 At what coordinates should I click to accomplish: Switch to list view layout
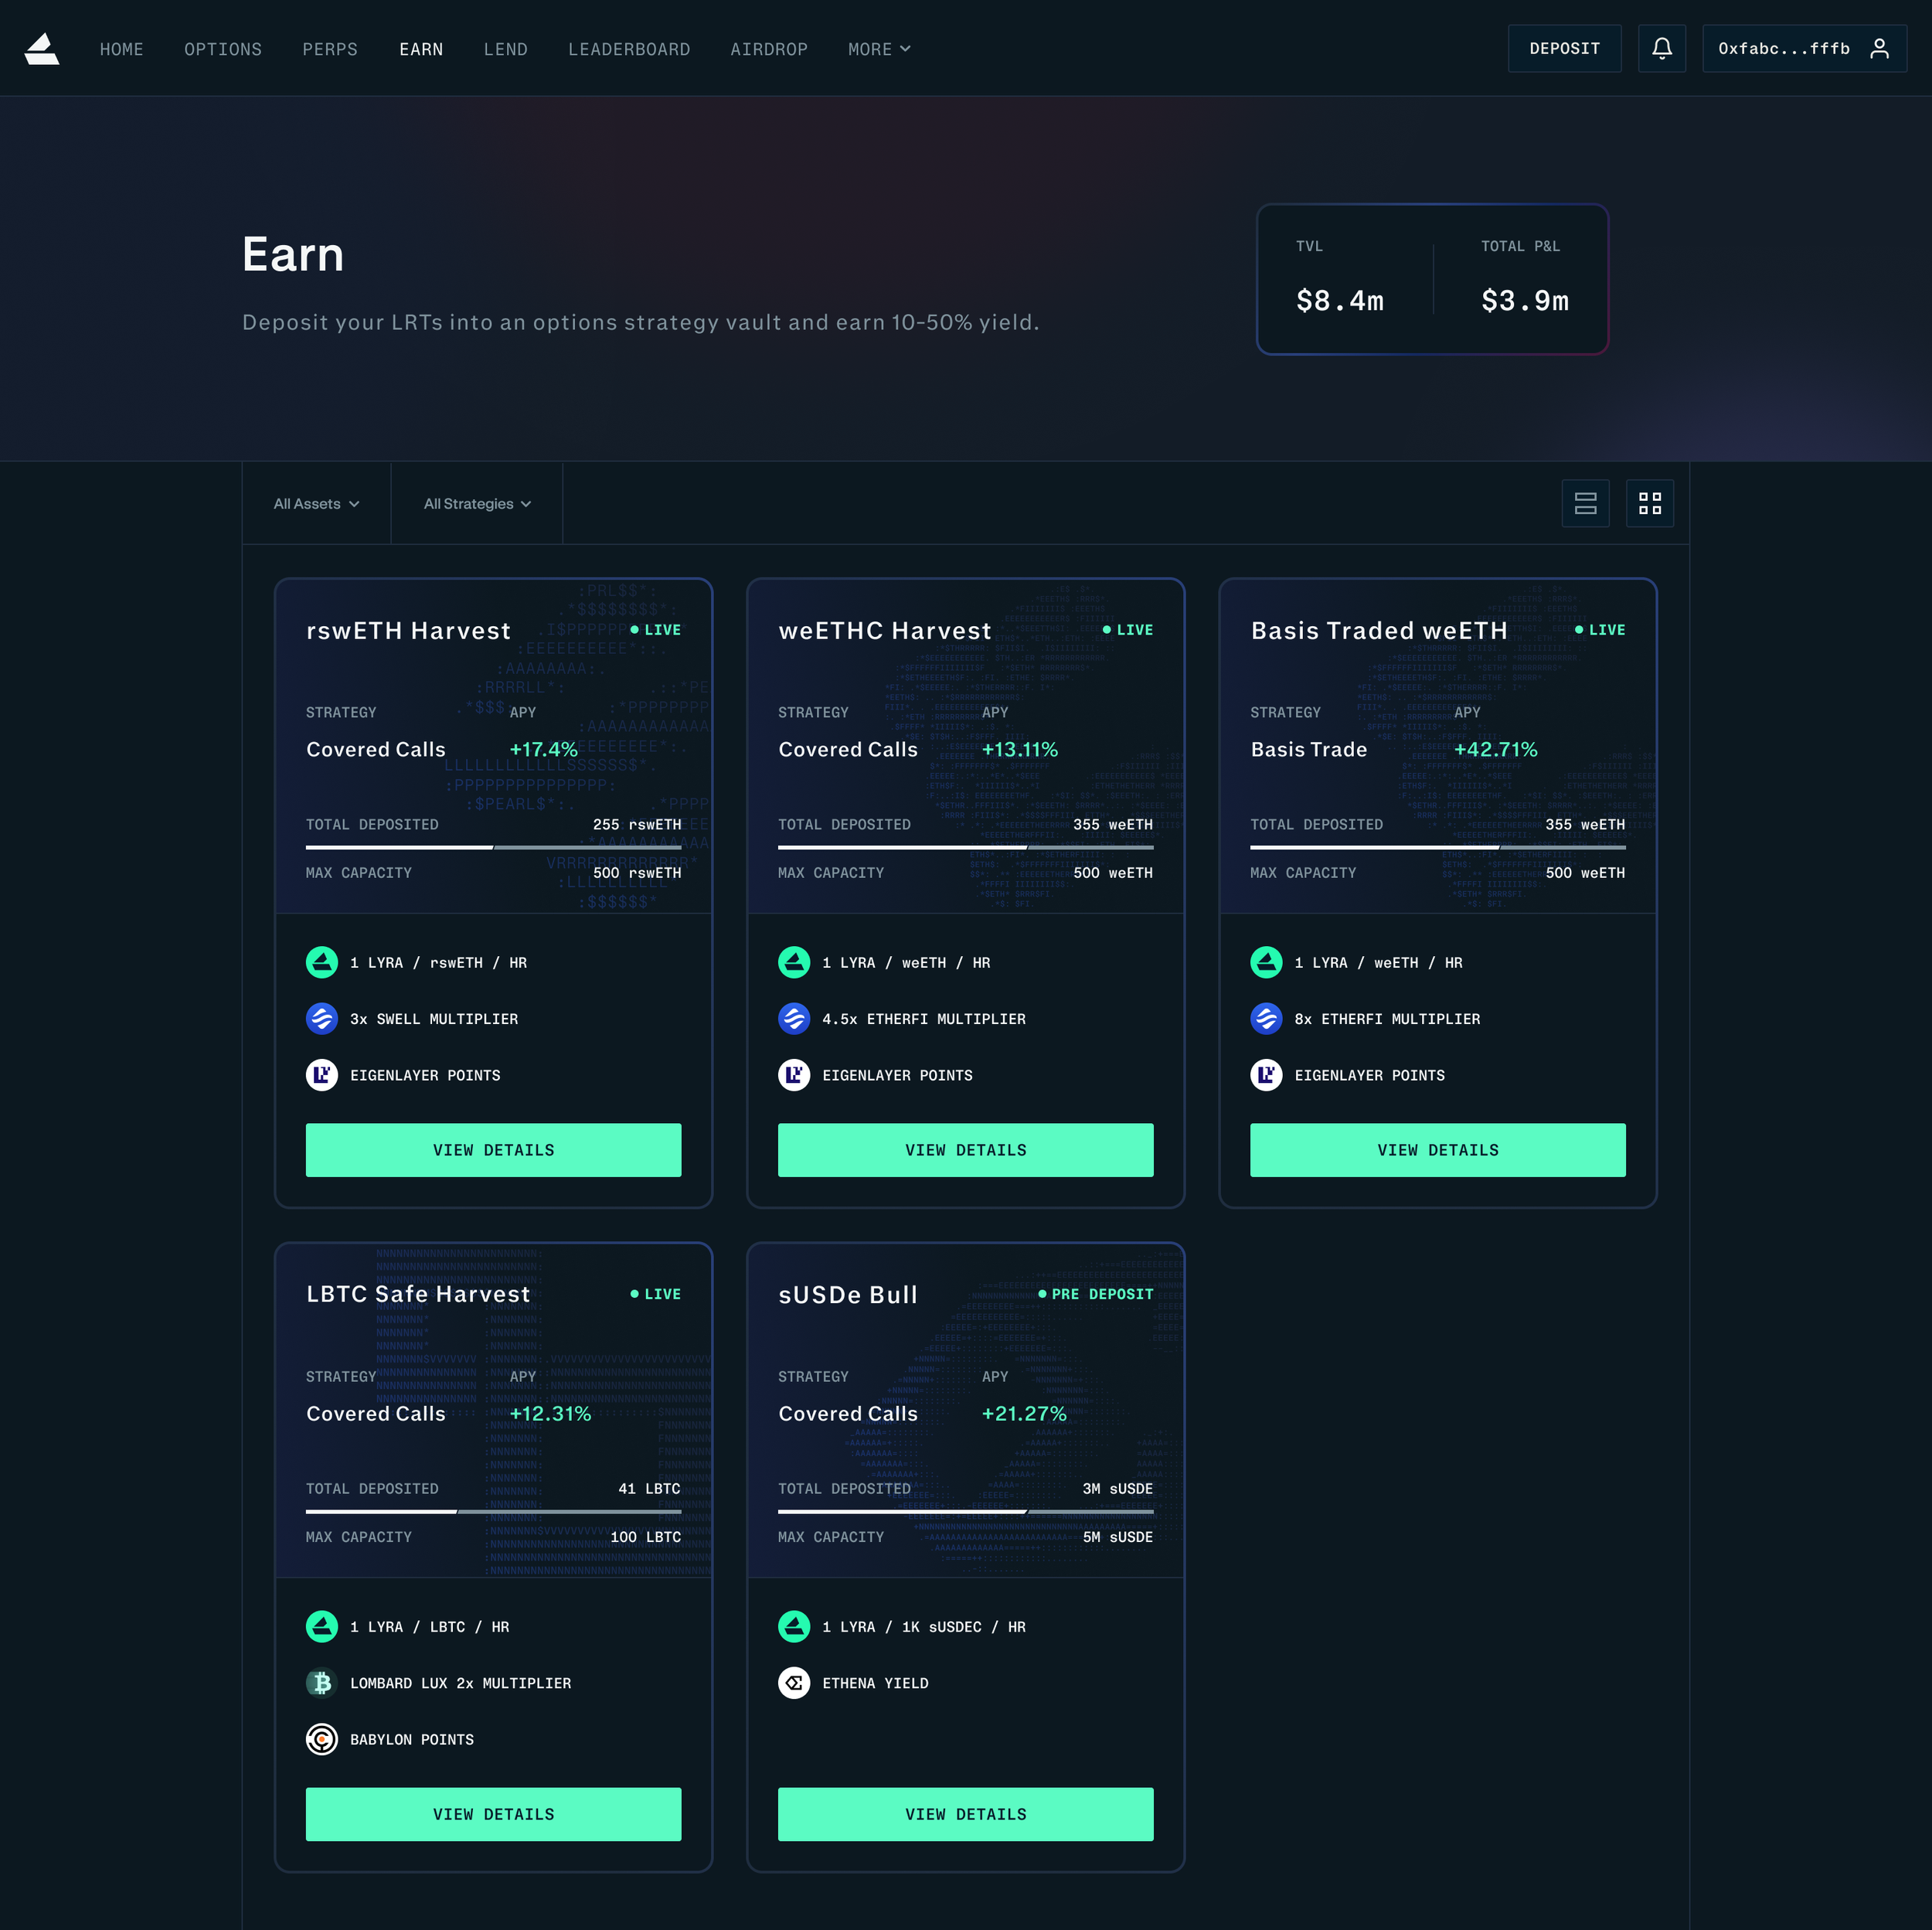coord(1586,503)
